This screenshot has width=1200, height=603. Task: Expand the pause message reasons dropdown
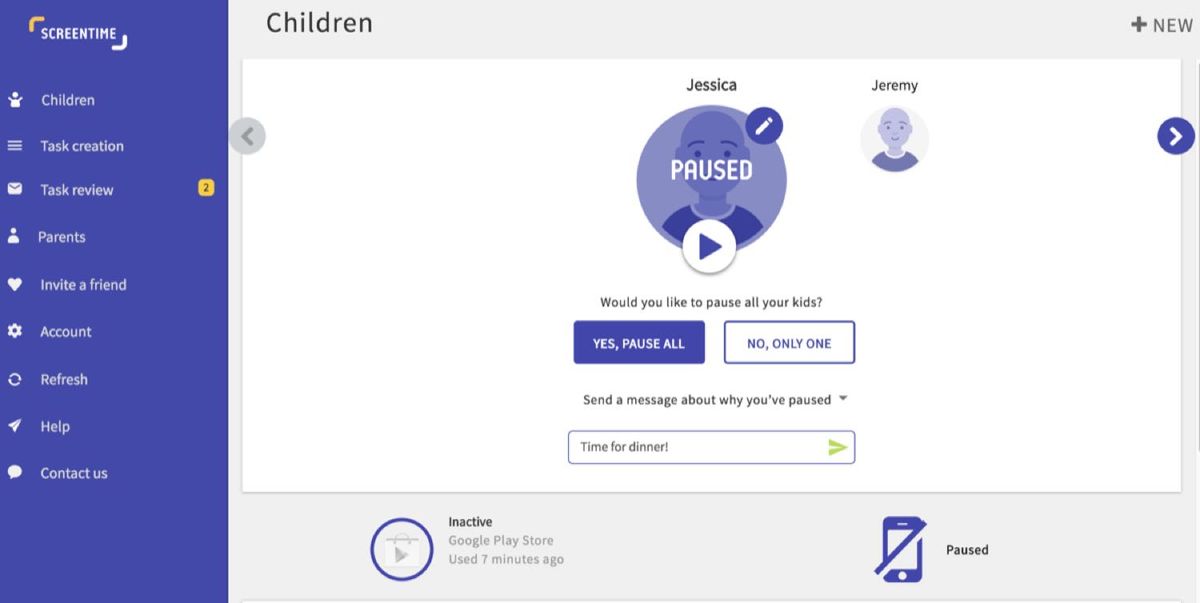[841, 399]
